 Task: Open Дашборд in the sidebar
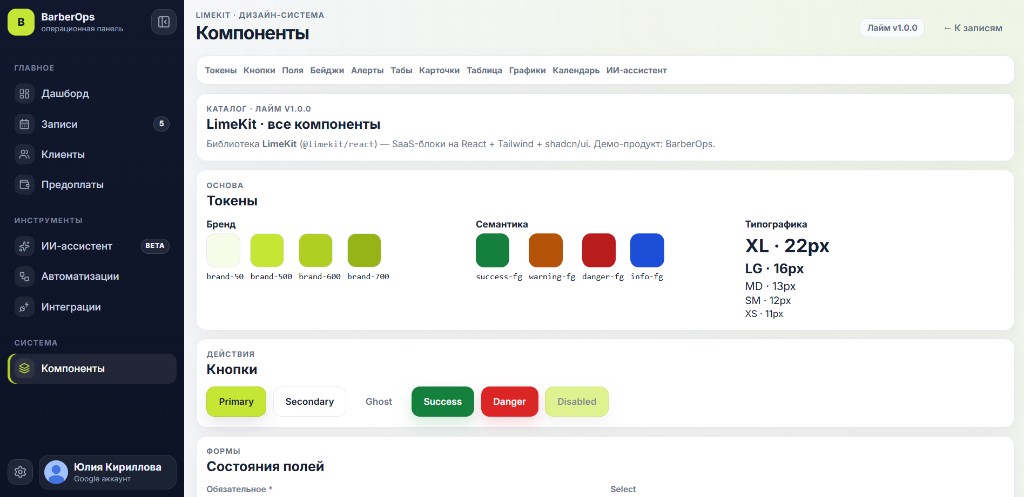coord(92,93)
